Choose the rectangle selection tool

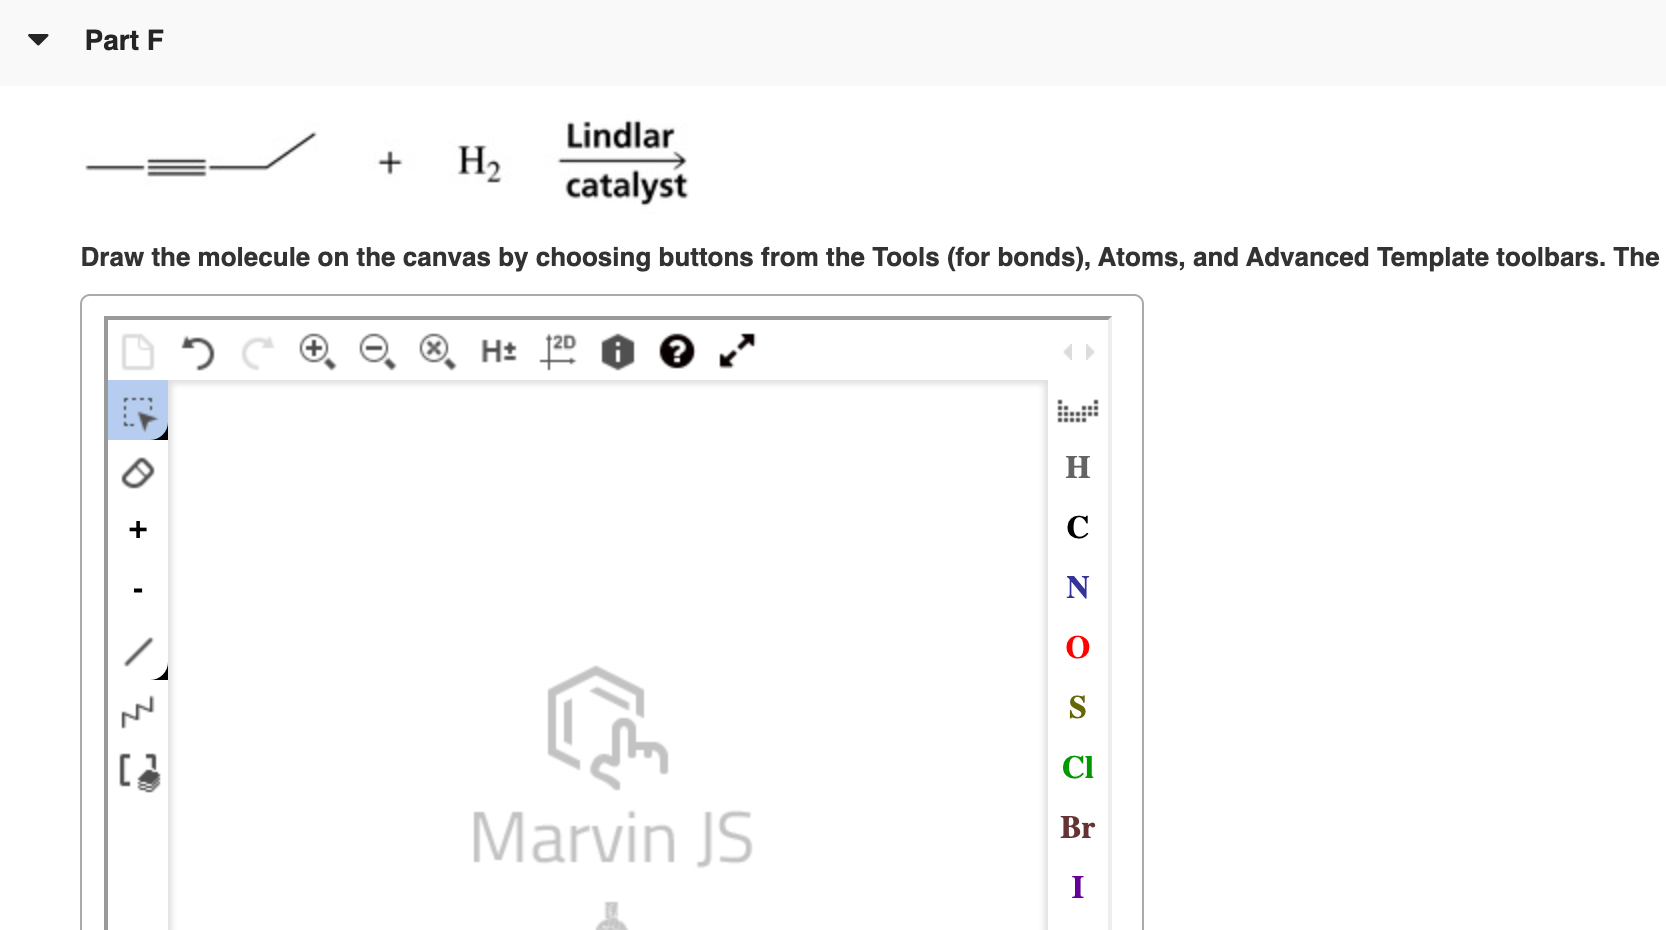tap(138, 411)
